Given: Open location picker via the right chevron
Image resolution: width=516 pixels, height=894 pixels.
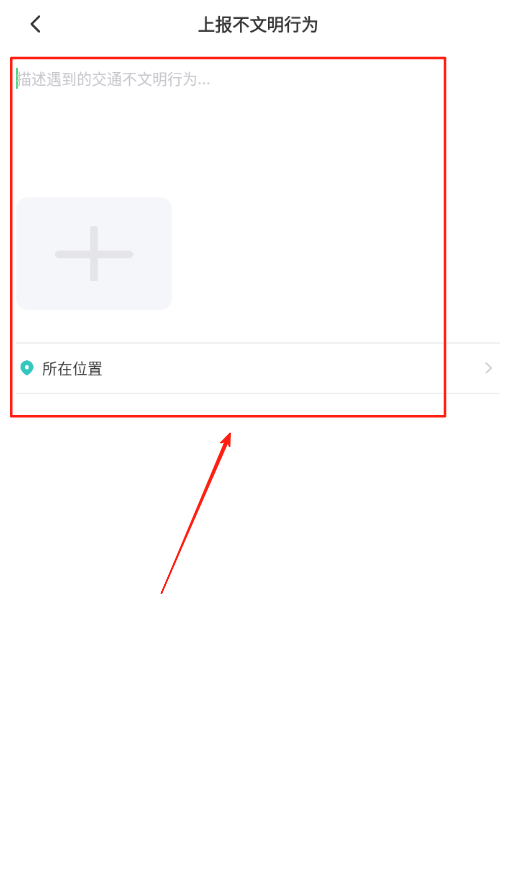Looking at the screenshot, I should point(489,368).
